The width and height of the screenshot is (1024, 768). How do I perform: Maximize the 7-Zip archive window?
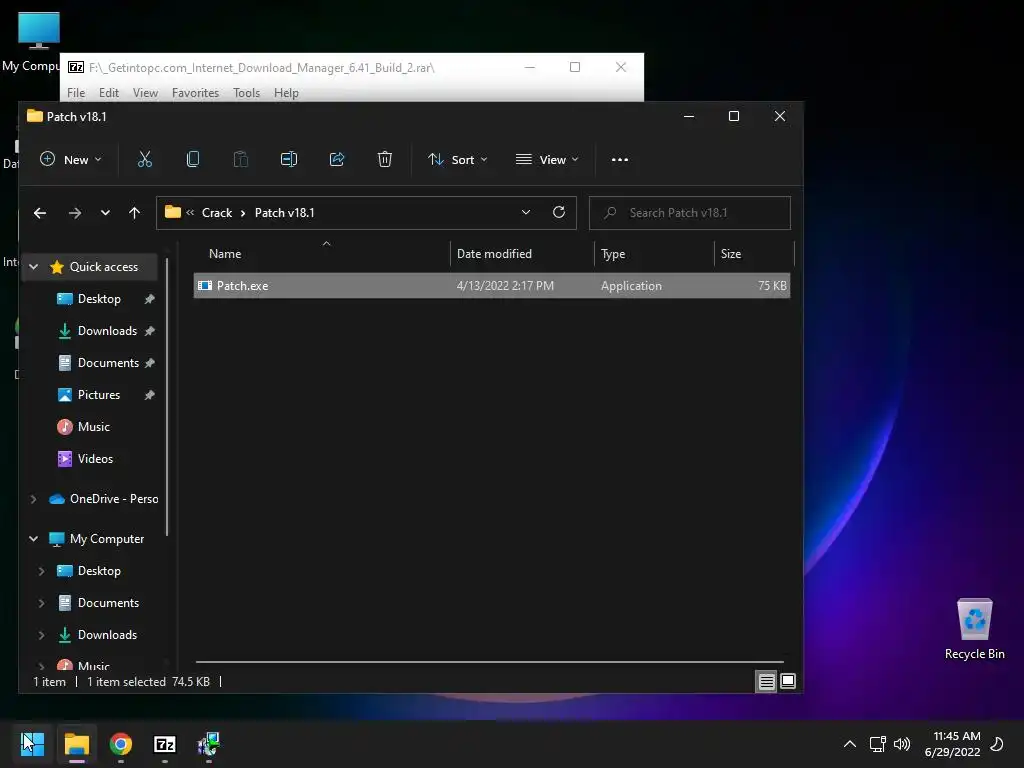pos(575,67)
